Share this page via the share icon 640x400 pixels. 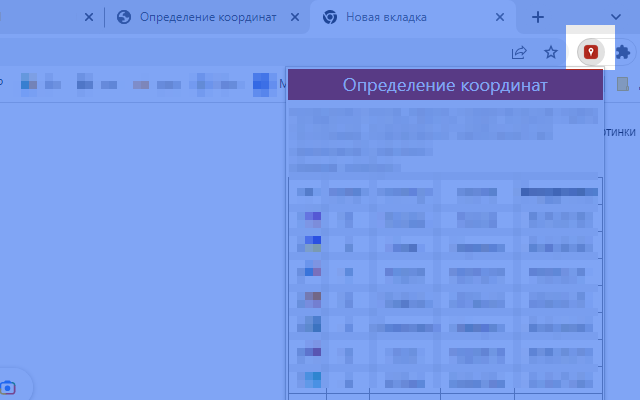519,52
